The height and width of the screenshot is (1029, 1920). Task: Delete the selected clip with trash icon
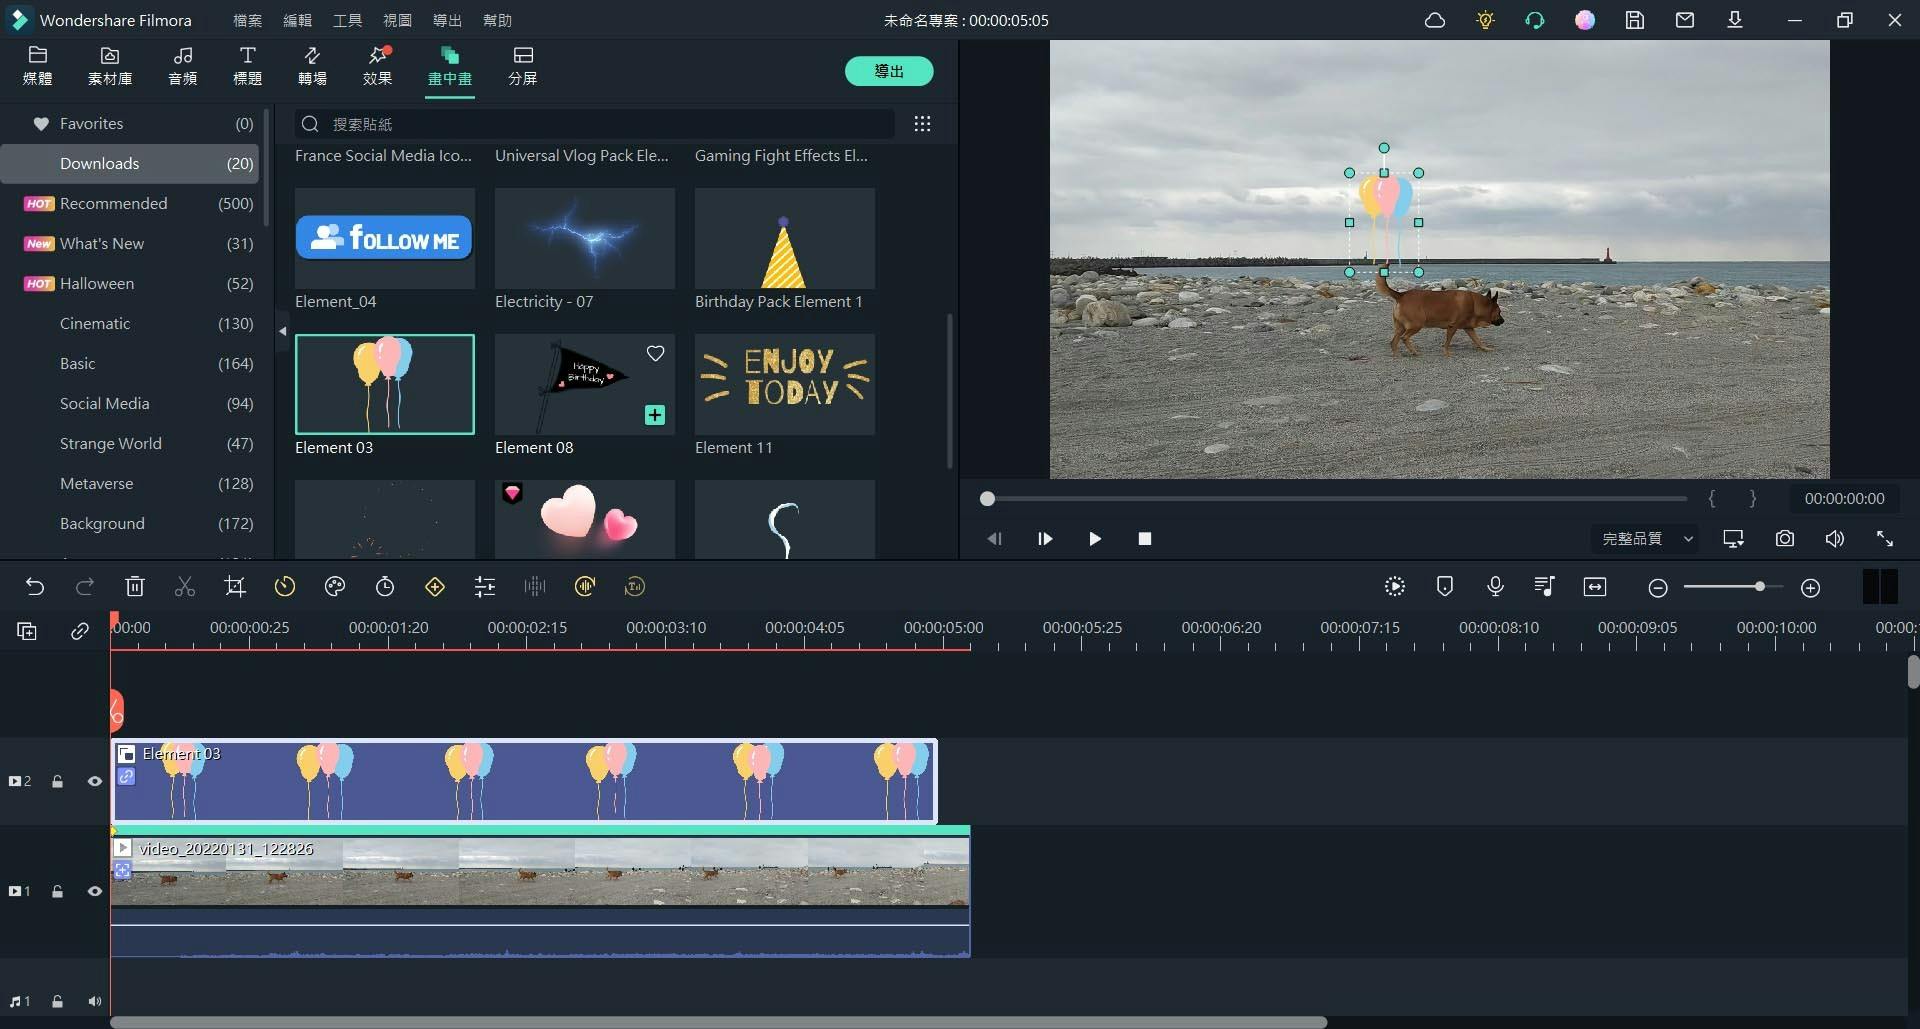pyautogui.click(x=135, y=587)
